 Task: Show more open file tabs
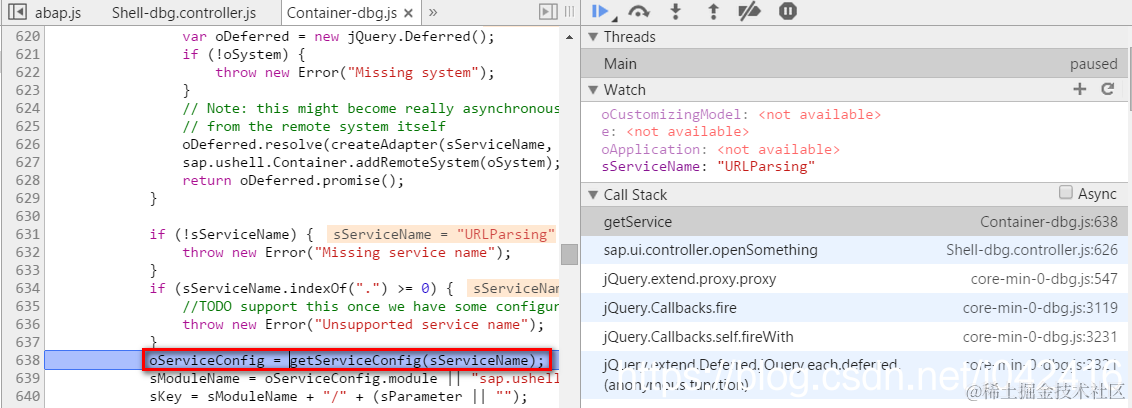pyautogui.click(x=432, y=12)
